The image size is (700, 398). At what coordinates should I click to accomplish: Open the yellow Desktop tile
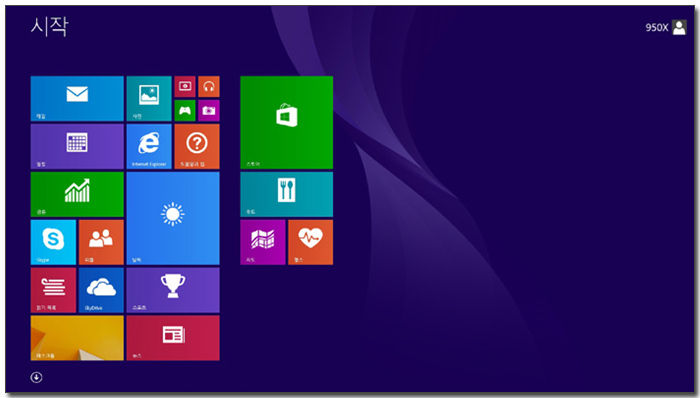pos(77,338)
